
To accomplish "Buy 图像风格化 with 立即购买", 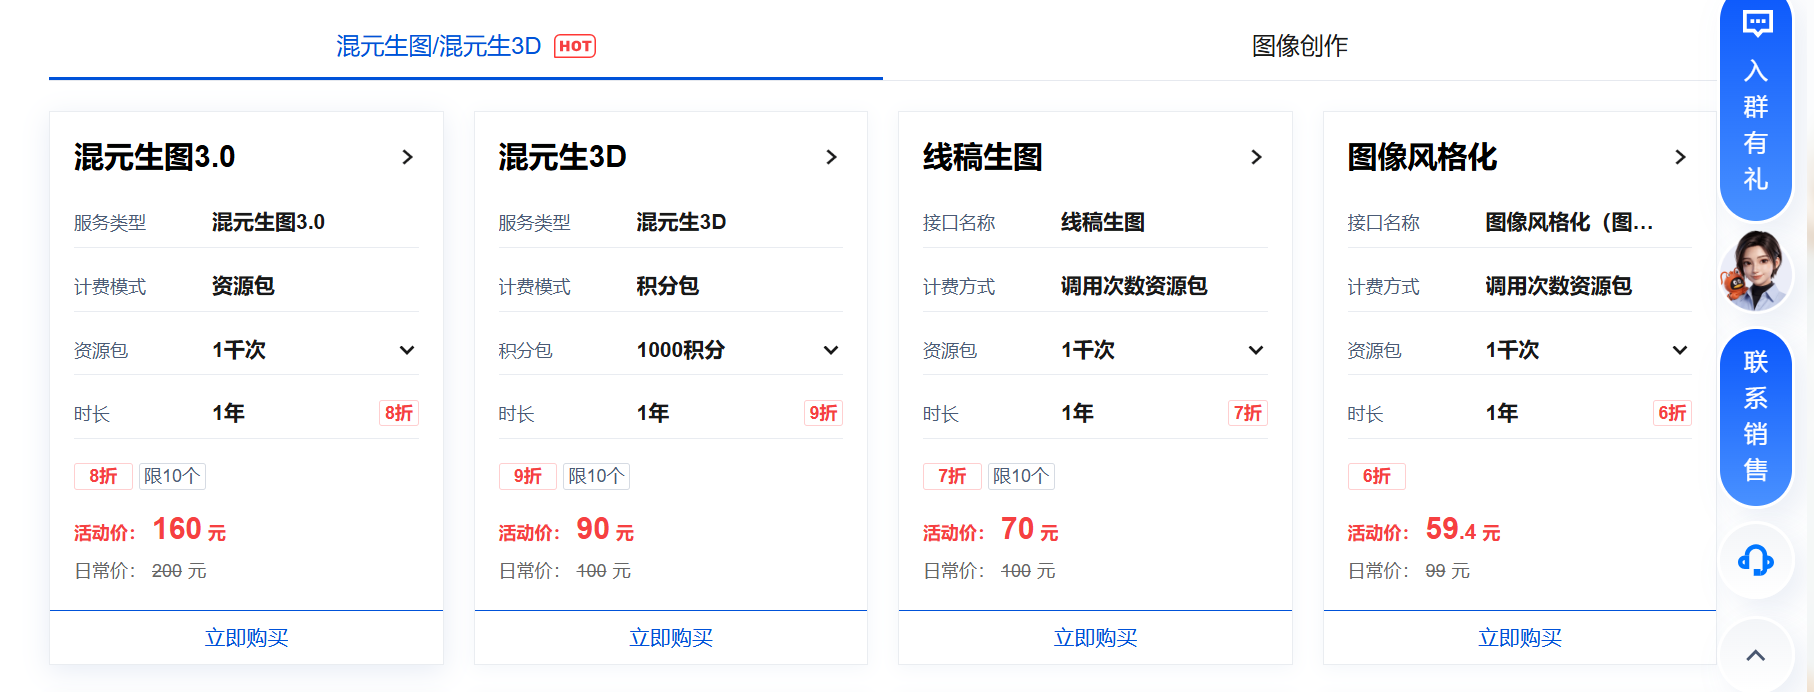I will pyautogui.click(x=1520, y=638).
